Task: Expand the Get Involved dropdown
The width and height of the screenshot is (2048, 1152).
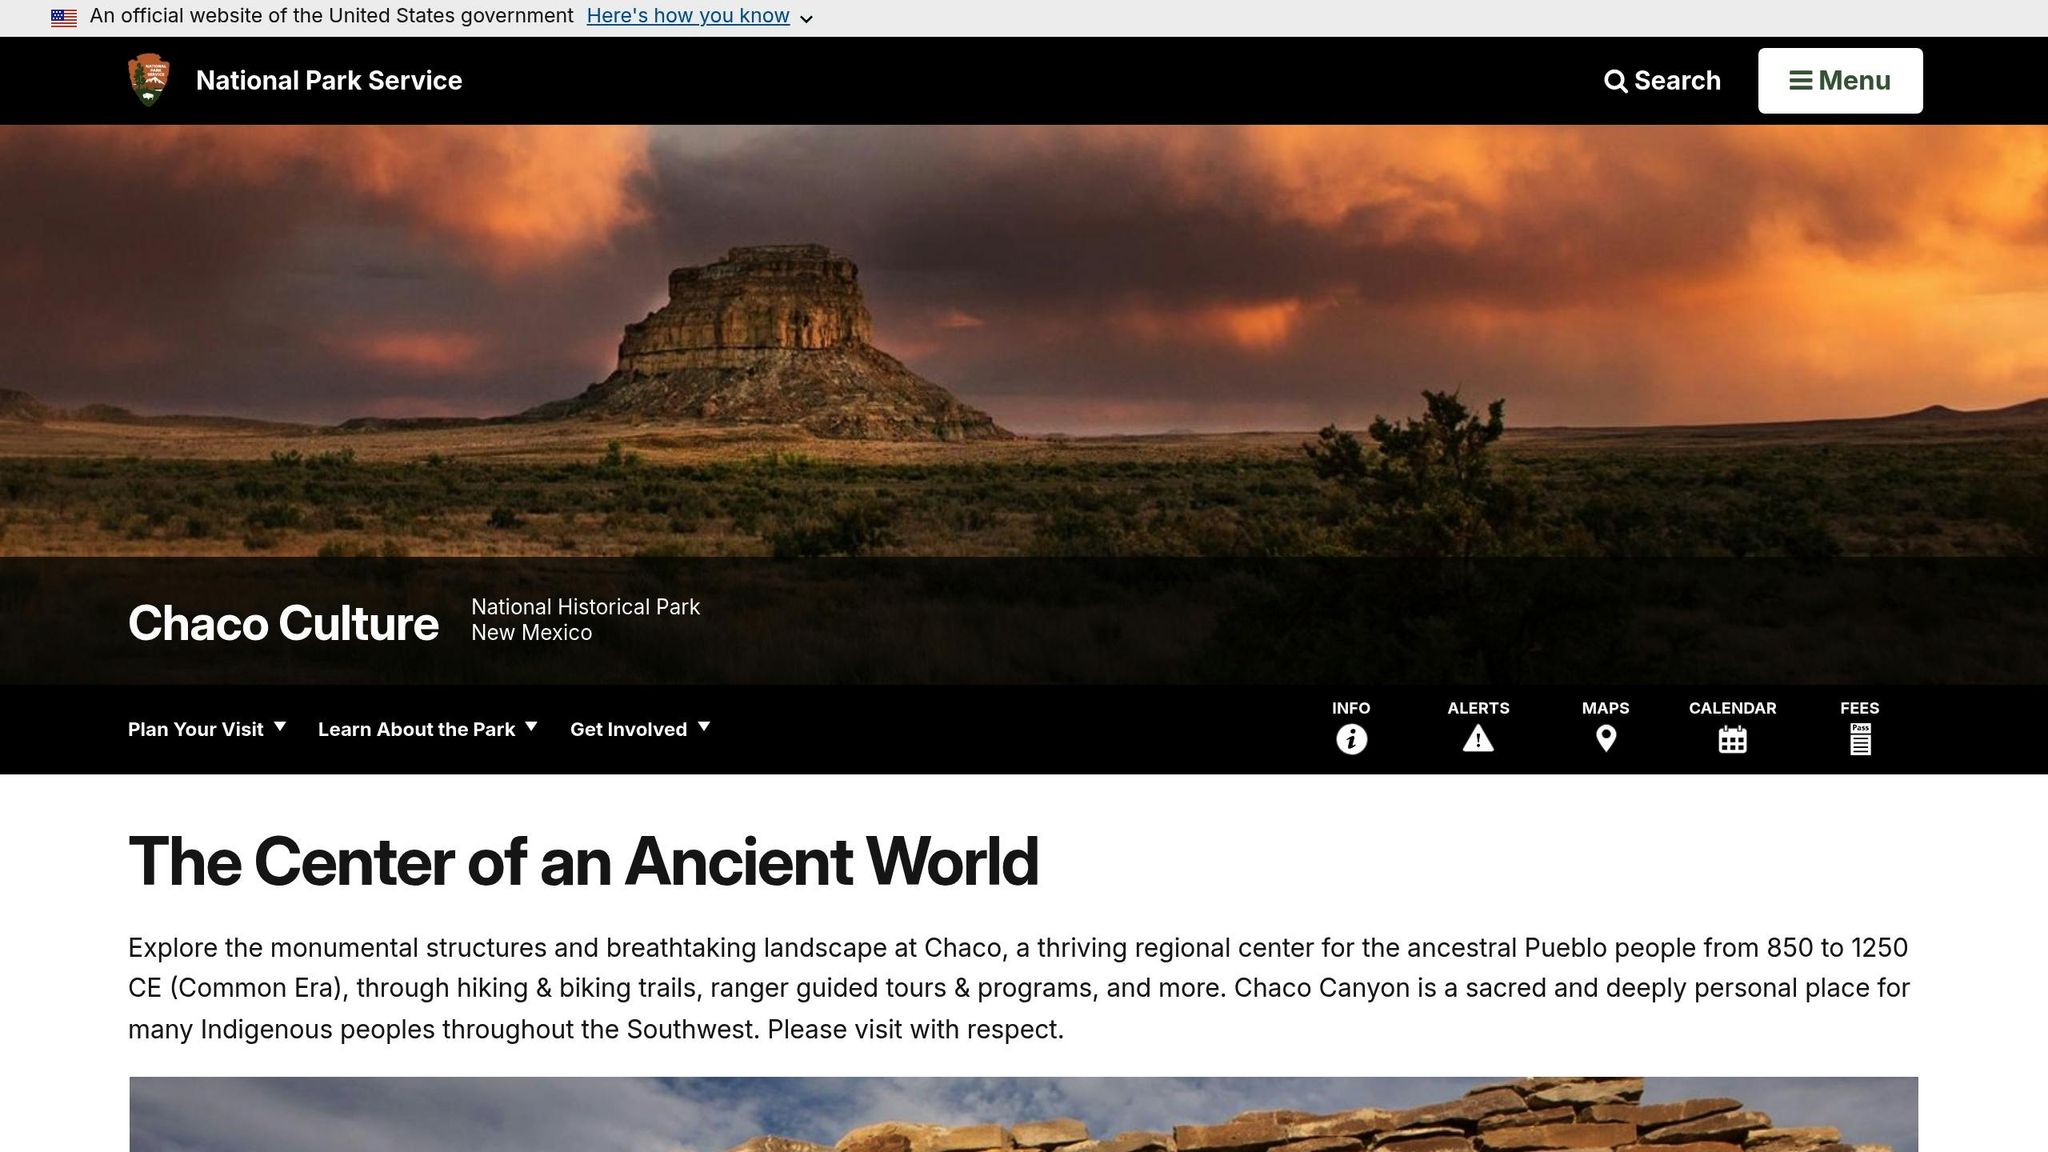Action: click(x=640, y=729)
